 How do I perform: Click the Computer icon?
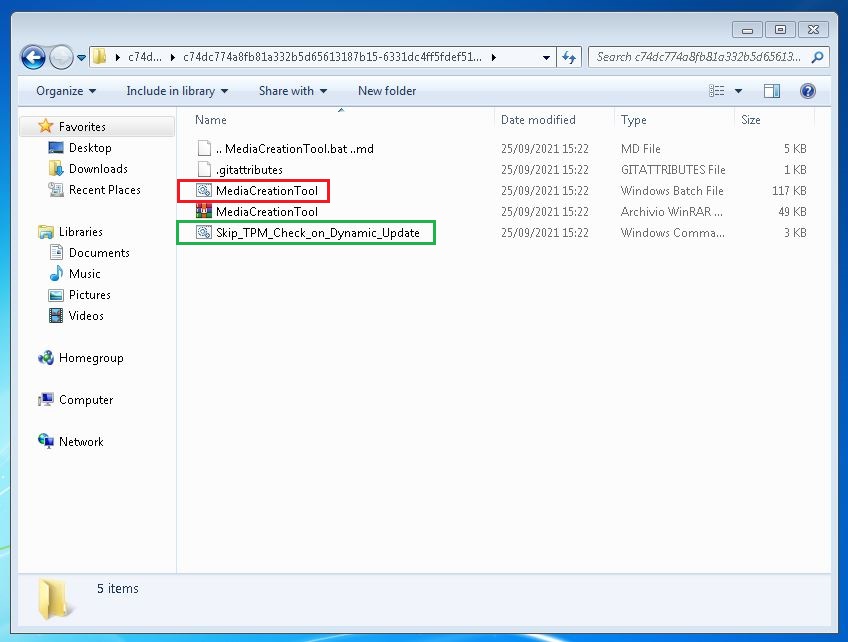point(46,399)
